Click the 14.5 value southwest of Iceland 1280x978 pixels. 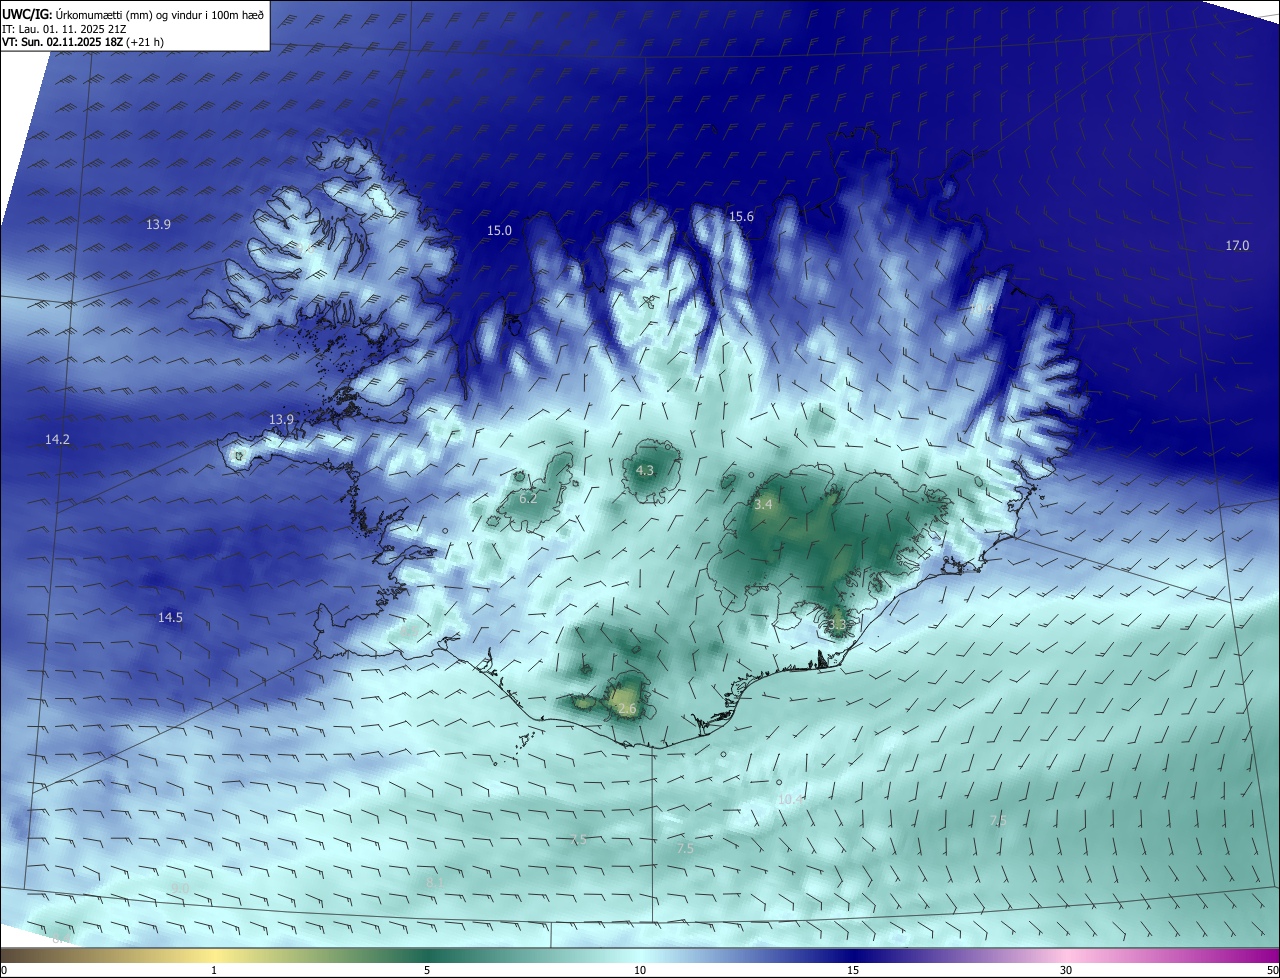[170, 618]
